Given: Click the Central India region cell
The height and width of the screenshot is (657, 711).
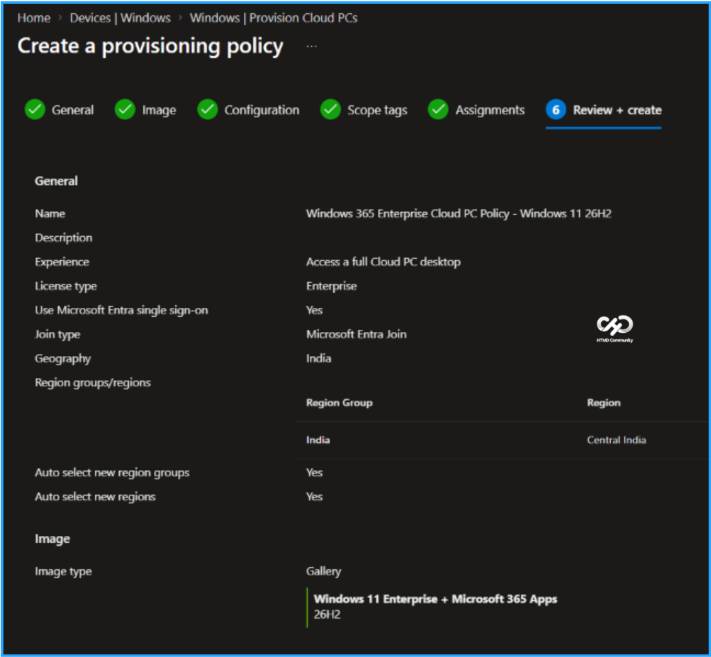Looking at the screenshot, I should [x=616, y=440].
